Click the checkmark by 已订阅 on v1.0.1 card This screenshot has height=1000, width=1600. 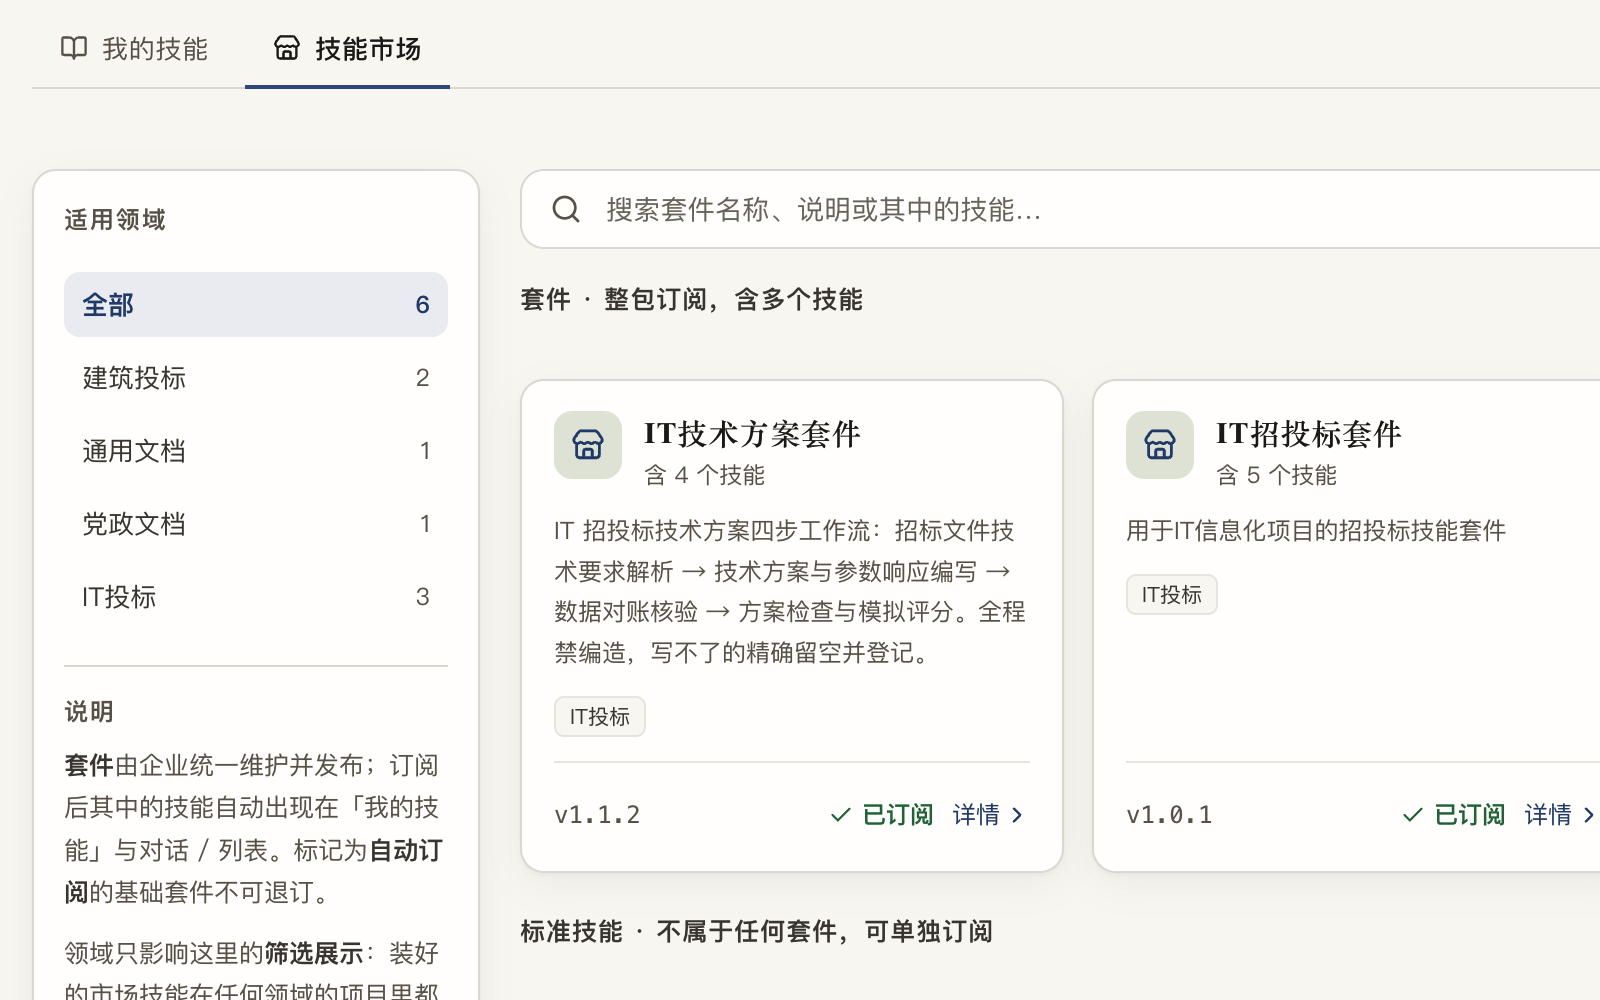pos(1413,815)
